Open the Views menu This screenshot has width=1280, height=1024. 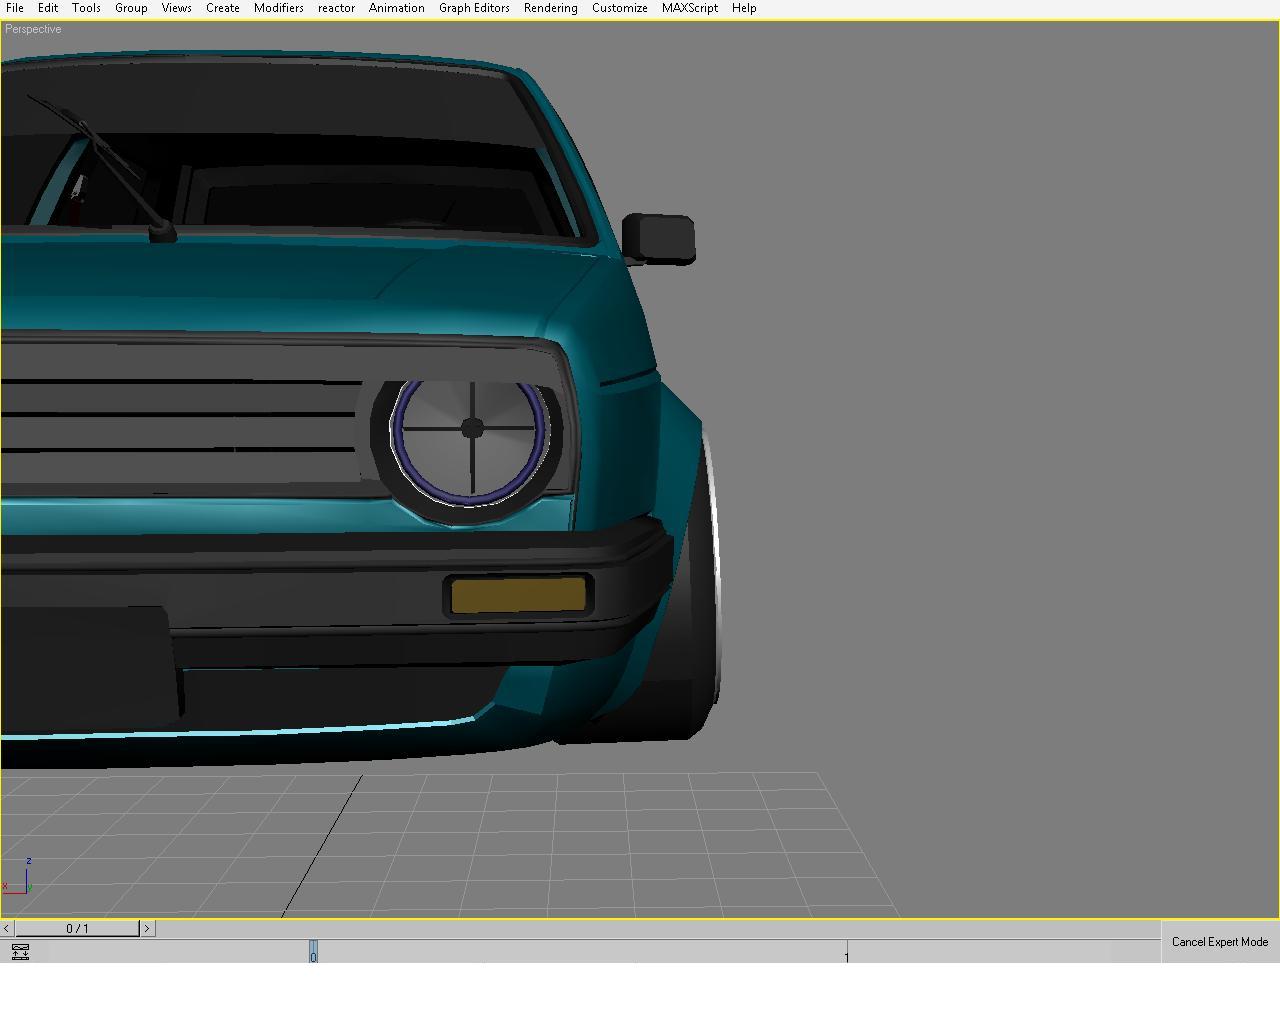(x=176, y=8)
